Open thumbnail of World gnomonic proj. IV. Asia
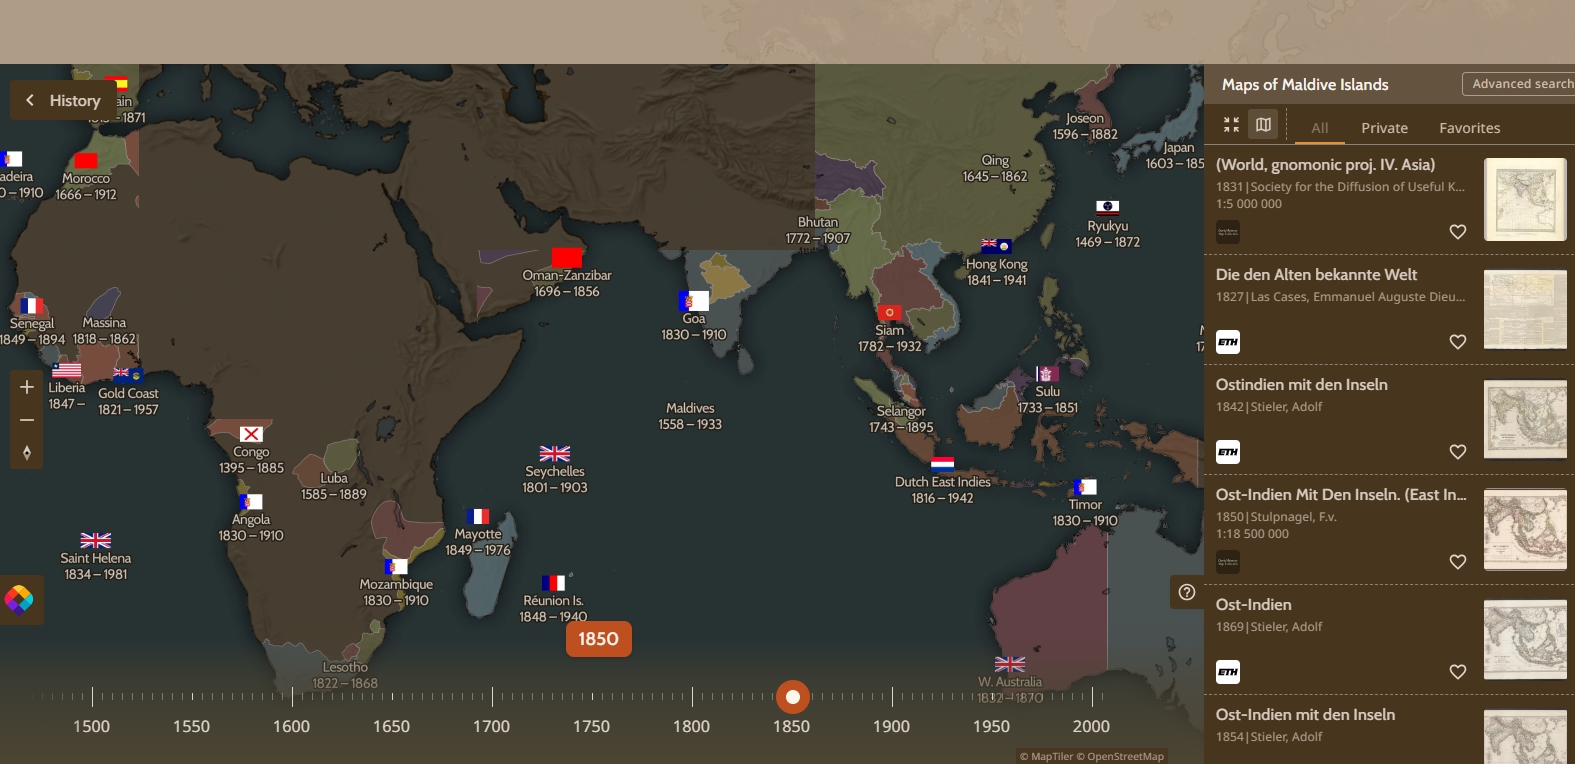 pyautogui.click(x=1525, y=199)
